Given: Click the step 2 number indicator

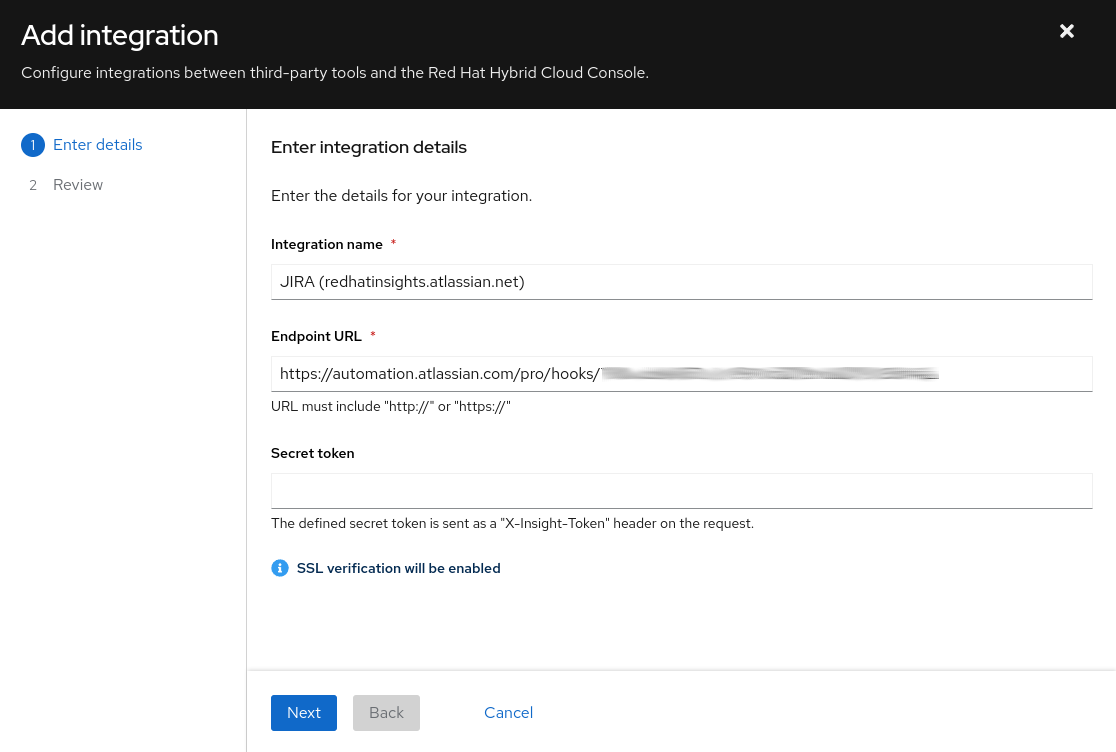Looking at the screenshot, I should [33, 185].
